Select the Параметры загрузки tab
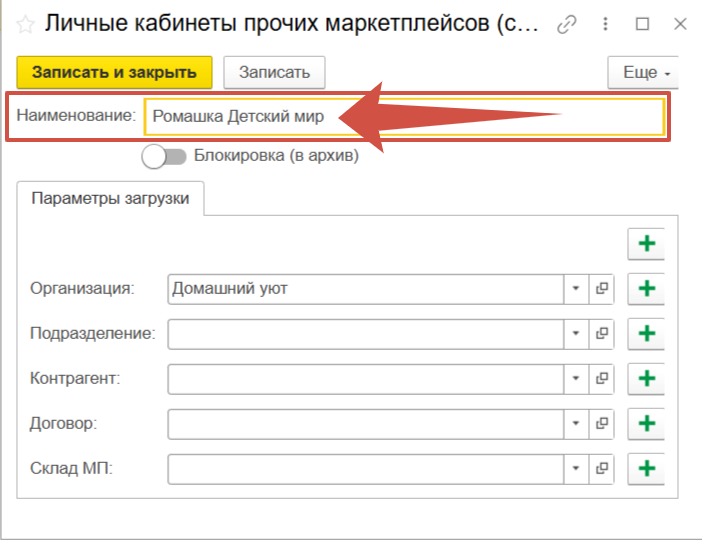Viewport: 702px width, 540px height. pyautogui.click(x=110, y=198)
